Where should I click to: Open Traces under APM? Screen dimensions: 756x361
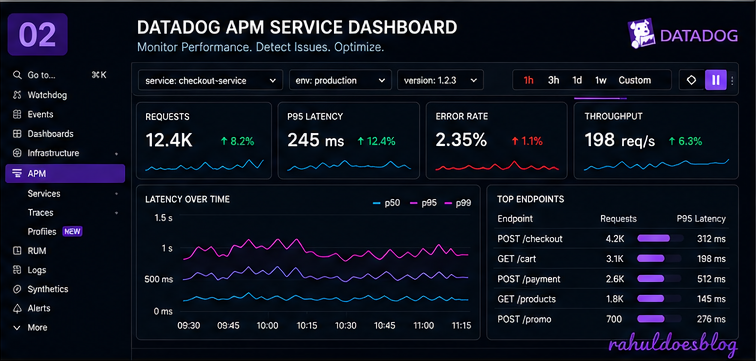(x=40, y=213)
